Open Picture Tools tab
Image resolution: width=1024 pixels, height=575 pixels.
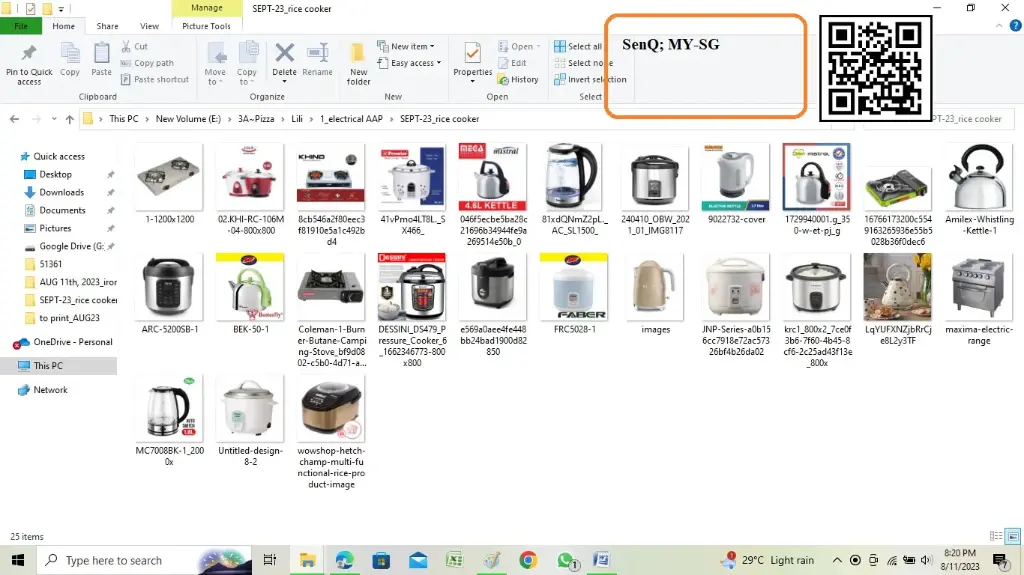(206, 26)
